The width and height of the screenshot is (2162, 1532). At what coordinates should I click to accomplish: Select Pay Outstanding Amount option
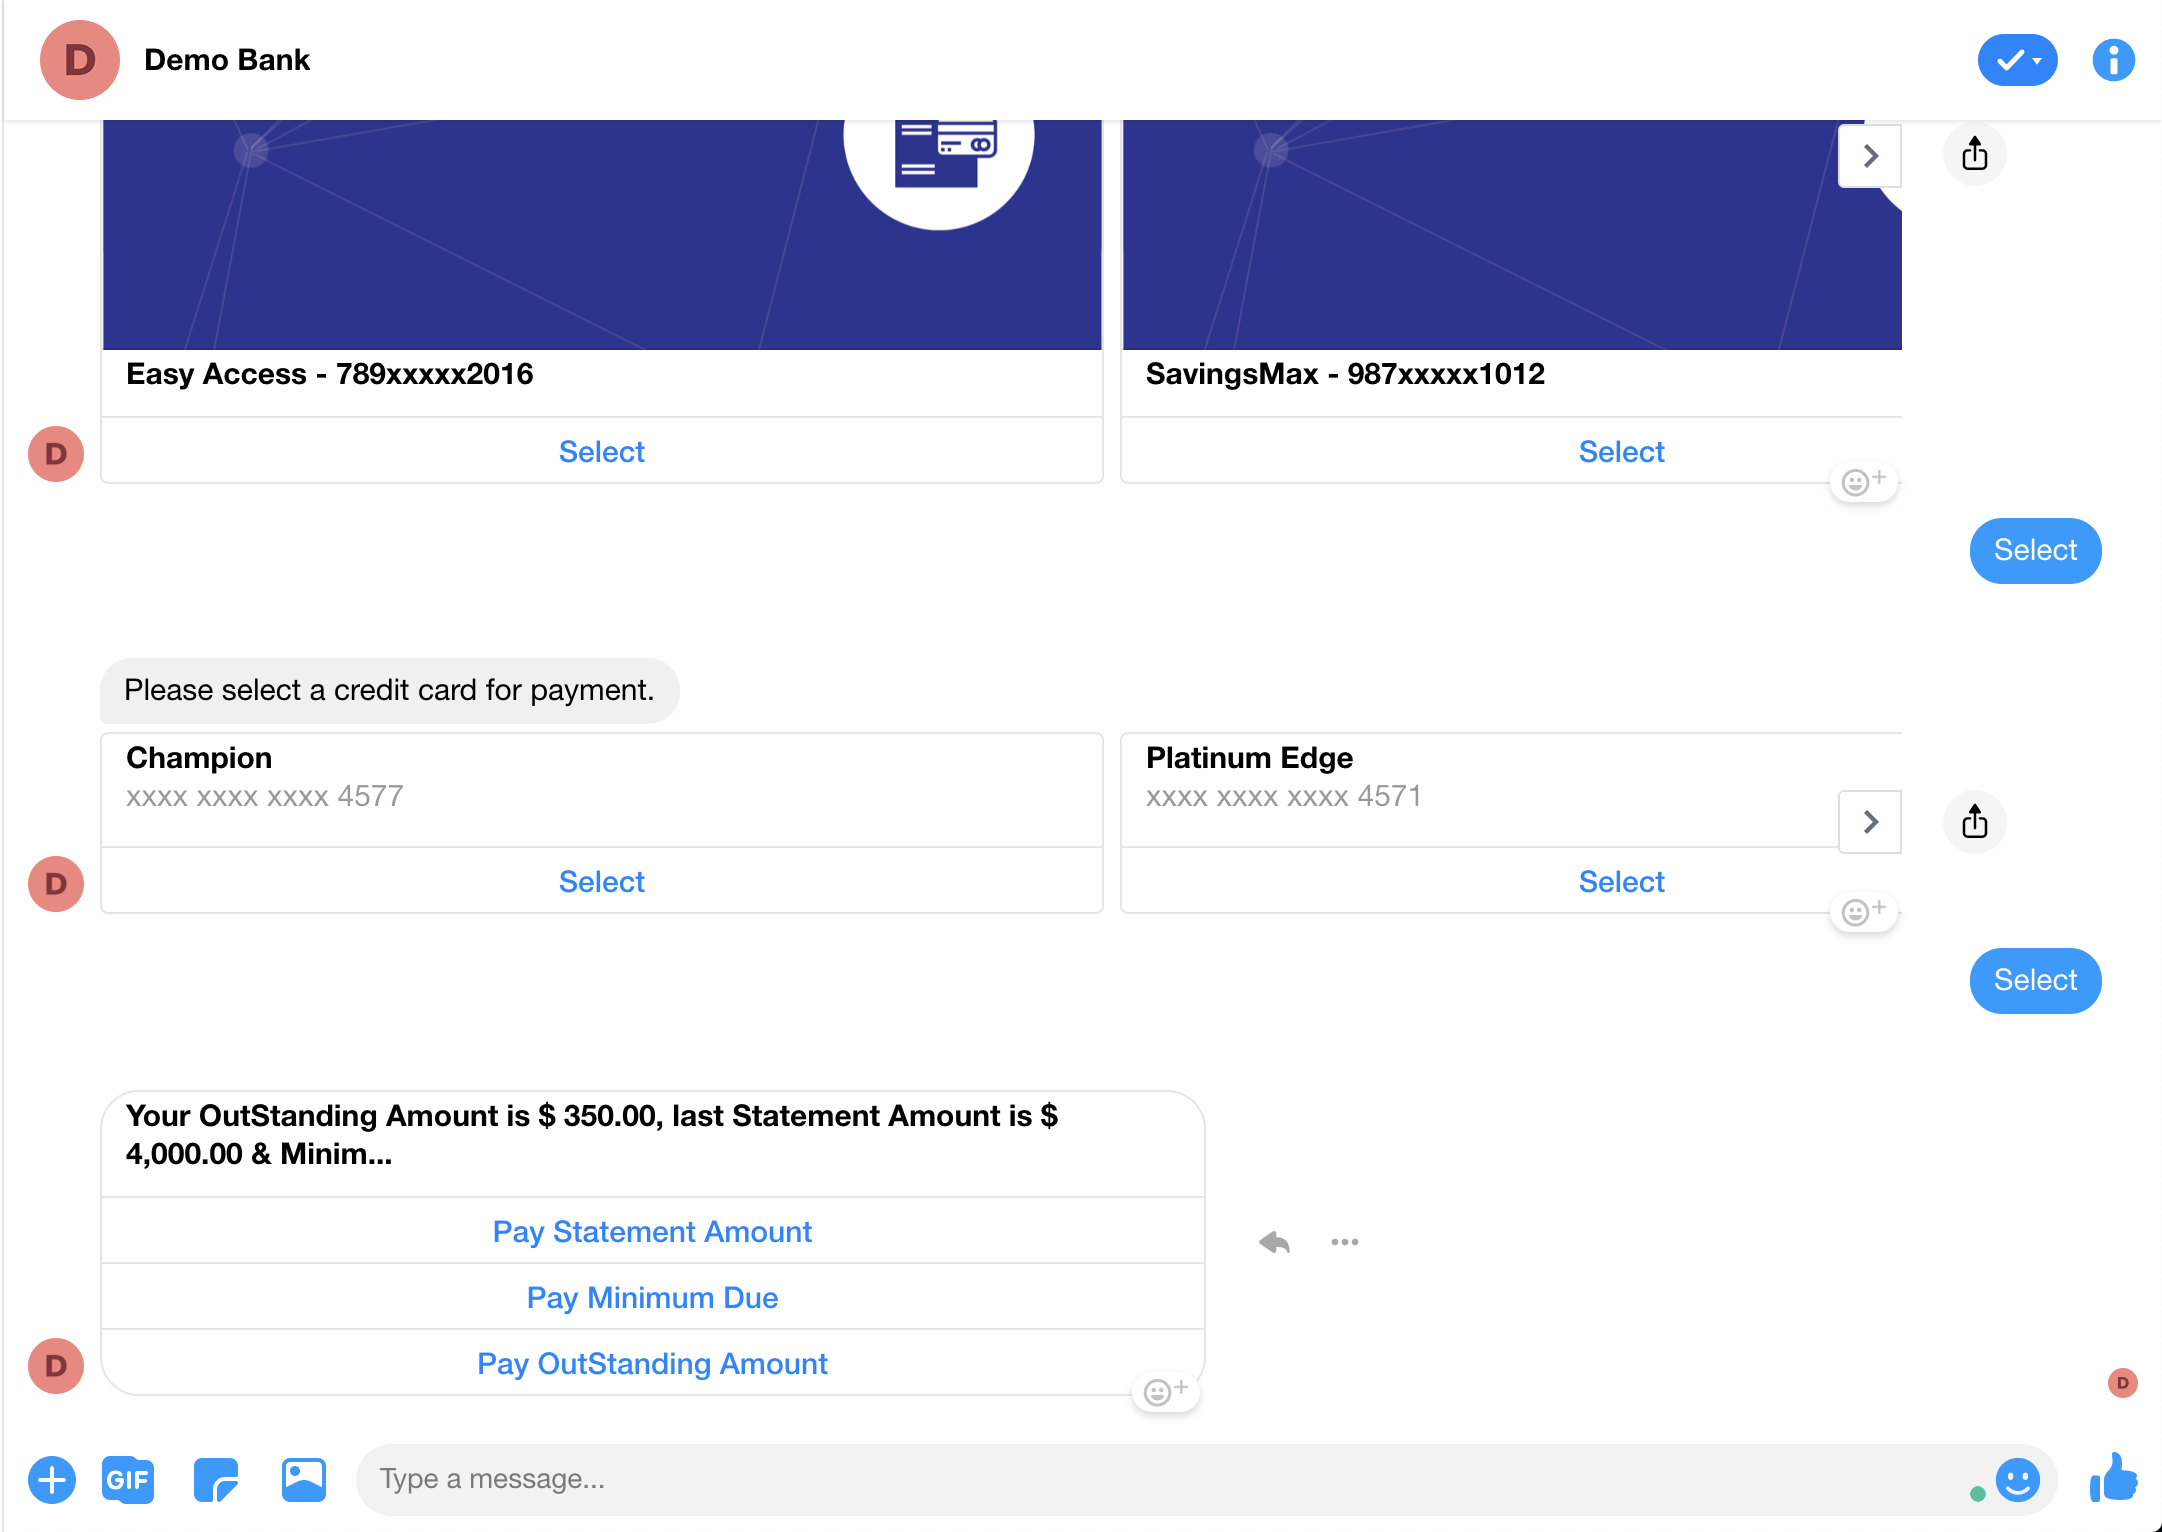click(653, 1365)
